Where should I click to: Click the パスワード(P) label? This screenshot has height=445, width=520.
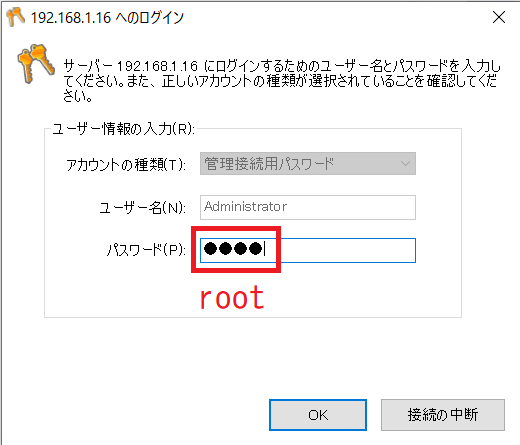[146, 250]
